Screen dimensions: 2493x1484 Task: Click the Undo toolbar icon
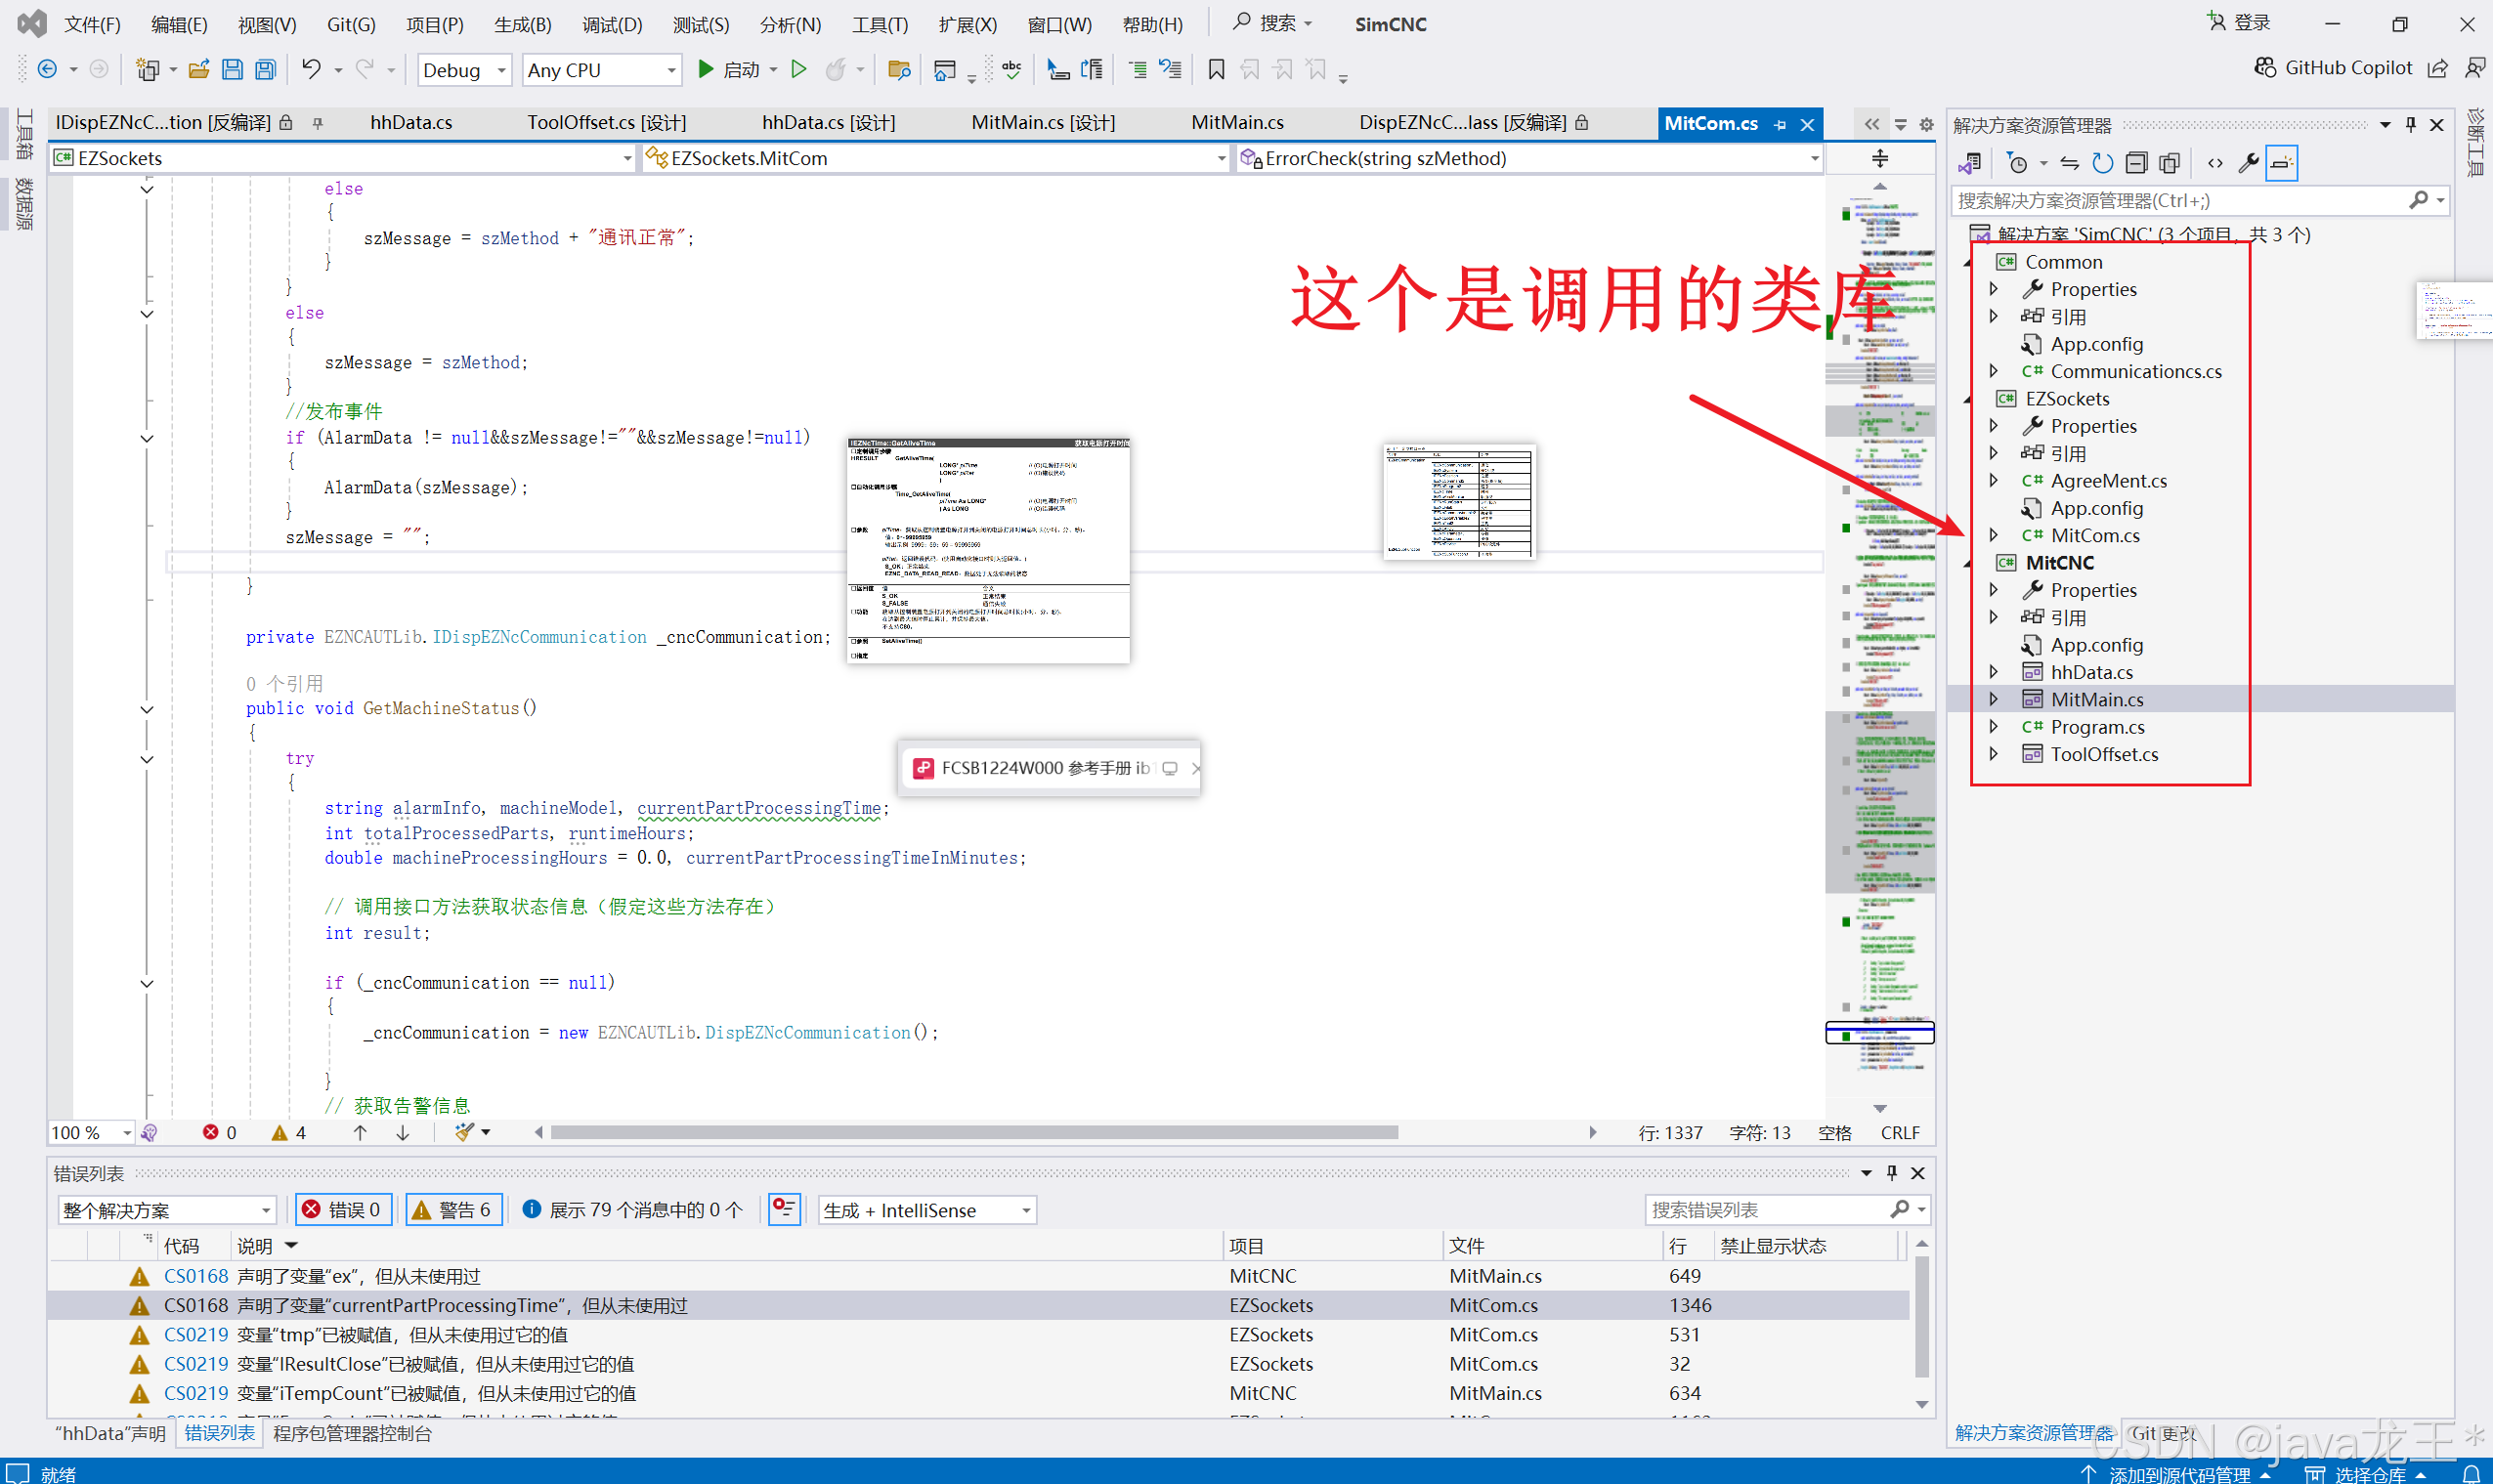click(x=311, y=70)
